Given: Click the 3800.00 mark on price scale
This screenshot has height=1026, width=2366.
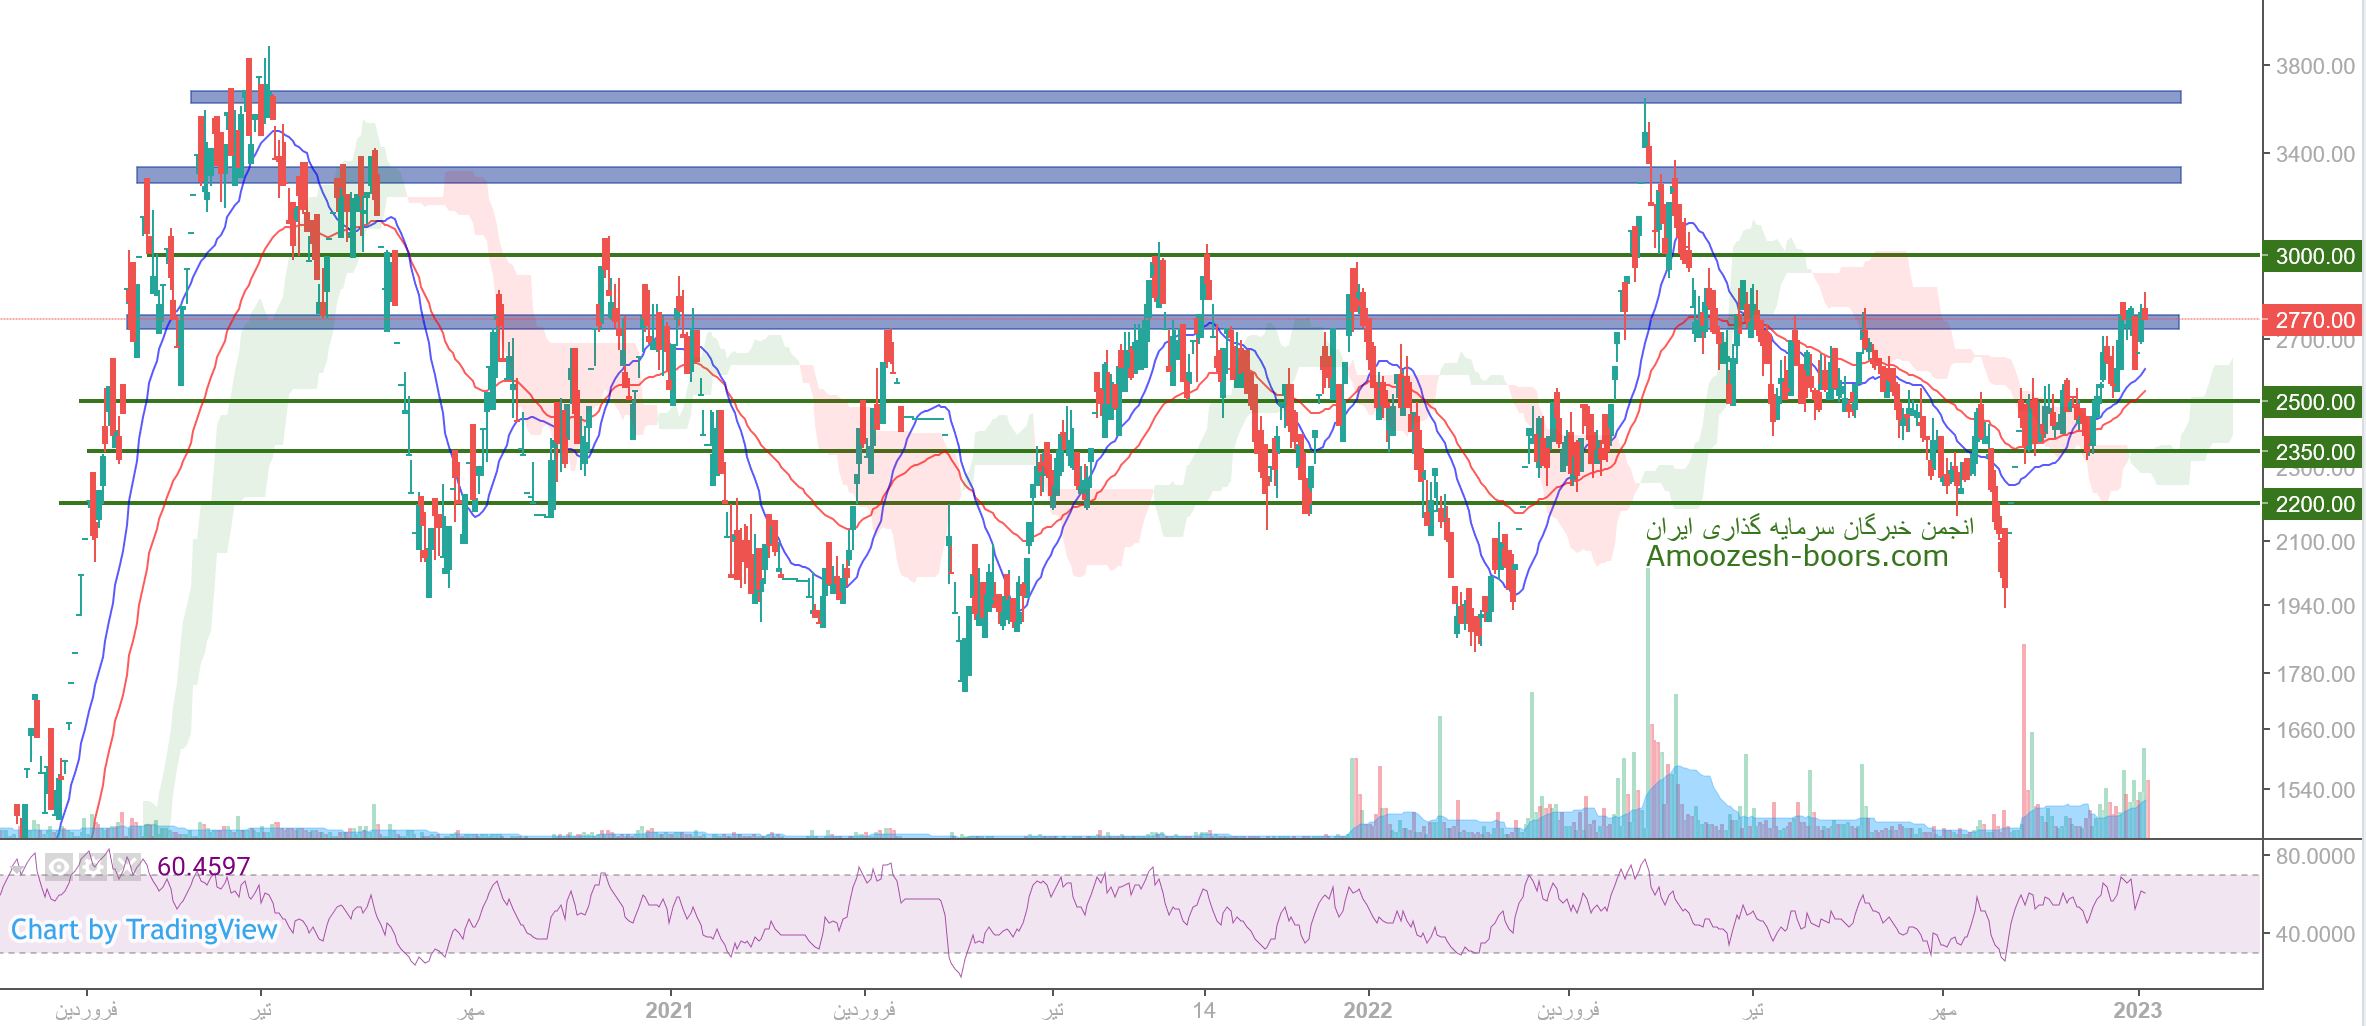Looking at the screenshot, I should 2314,67.
